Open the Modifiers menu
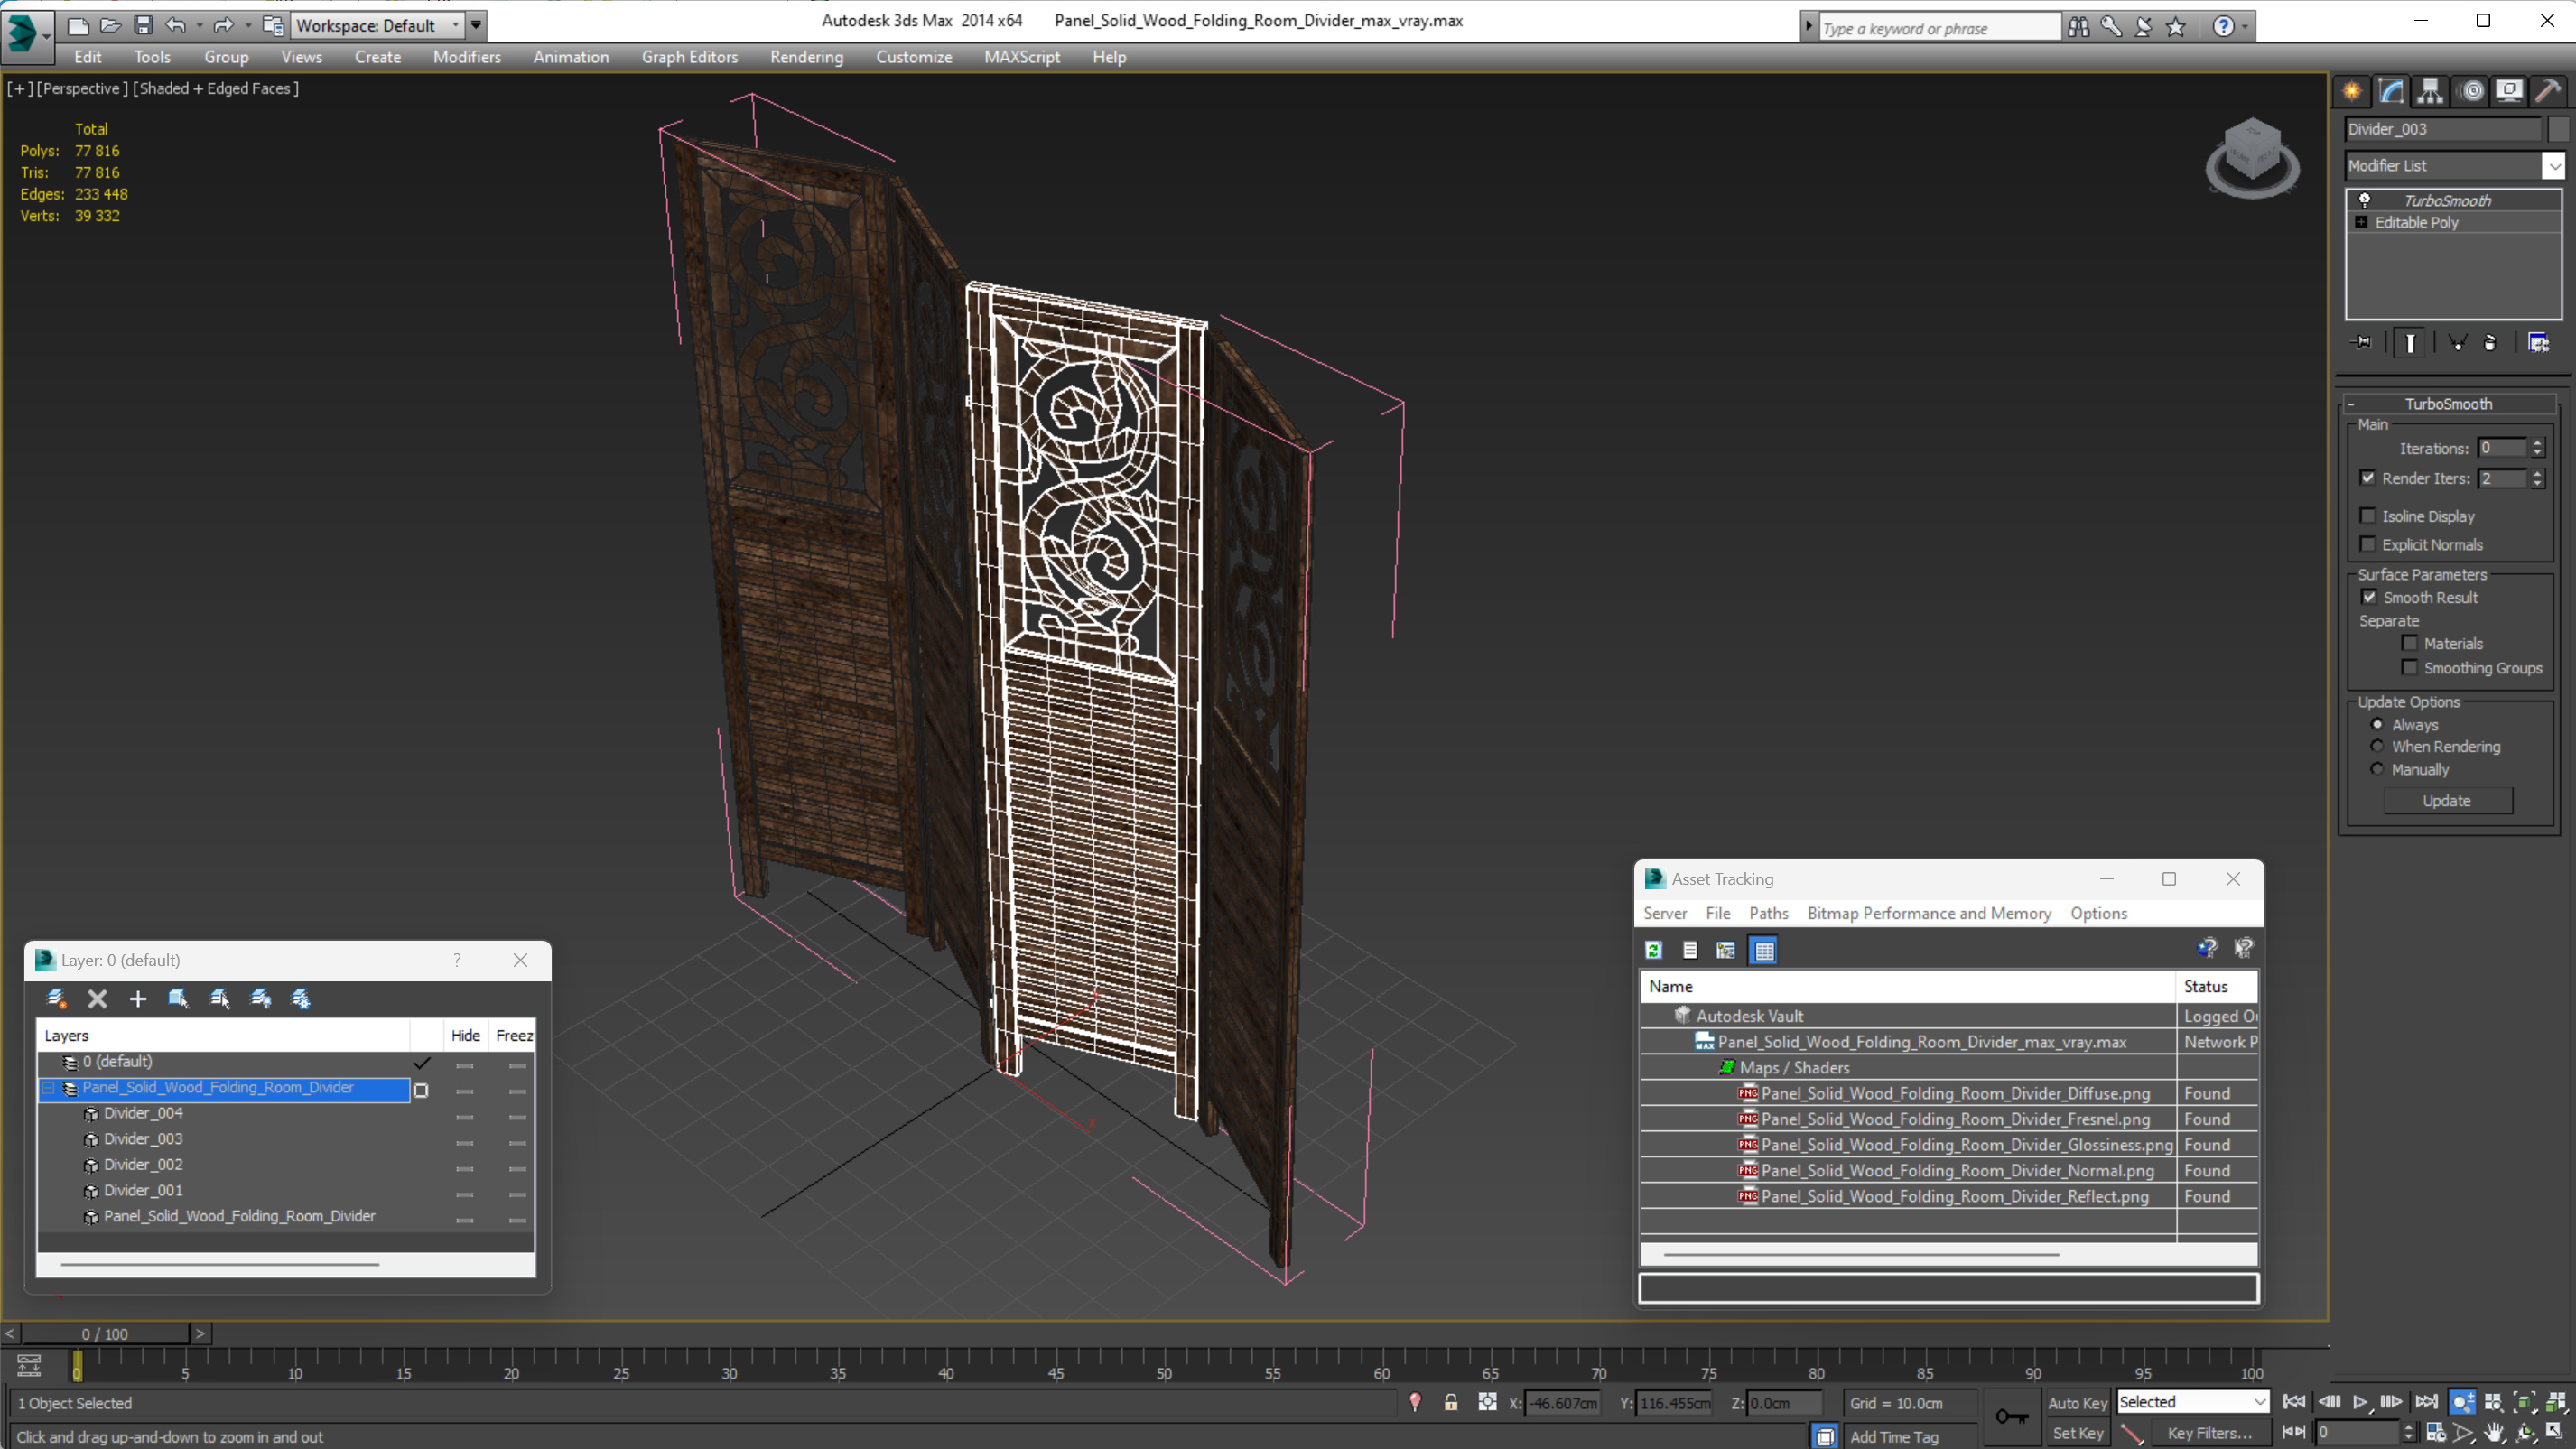 click(466, 57)
